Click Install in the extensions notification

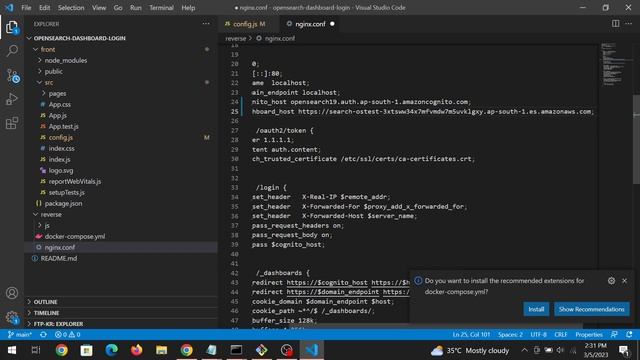pos(536,309)
